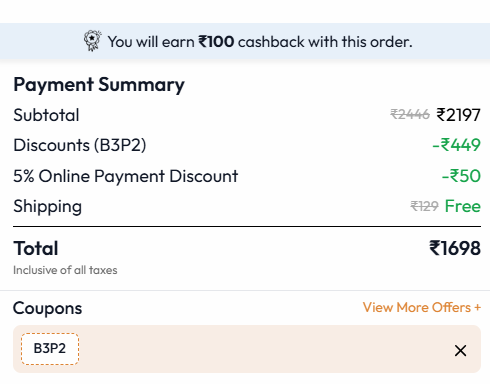The height and width of the screenshot is (384, 490).
Task: Click the Coupons section heading
Action: point(47,308)
